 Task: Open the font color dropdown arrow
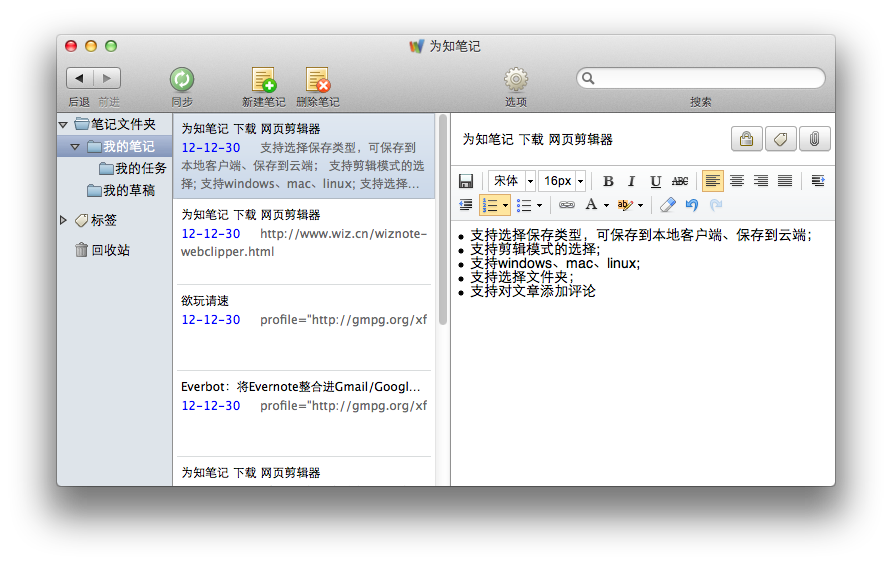(606, 205)
